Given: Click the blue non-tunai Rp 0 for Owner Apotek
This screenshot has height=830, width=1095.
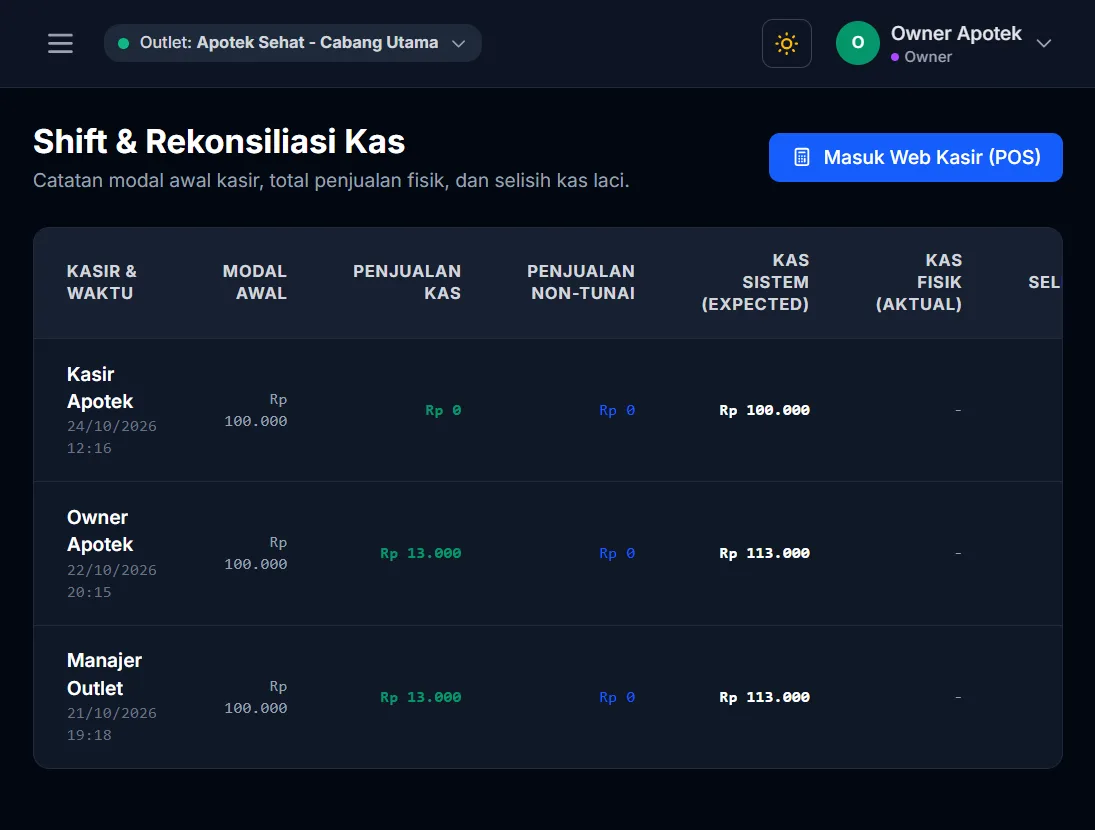Looking at the screenshot, I should [617, 554].
